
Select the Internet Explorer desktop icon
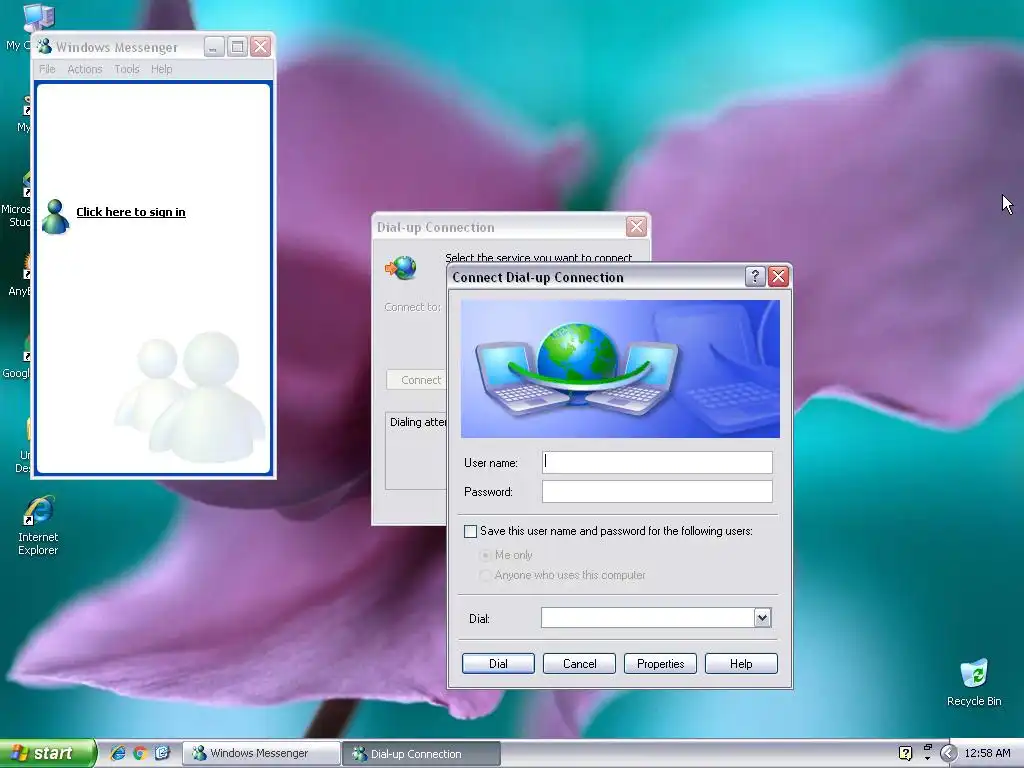click(38, 526)
